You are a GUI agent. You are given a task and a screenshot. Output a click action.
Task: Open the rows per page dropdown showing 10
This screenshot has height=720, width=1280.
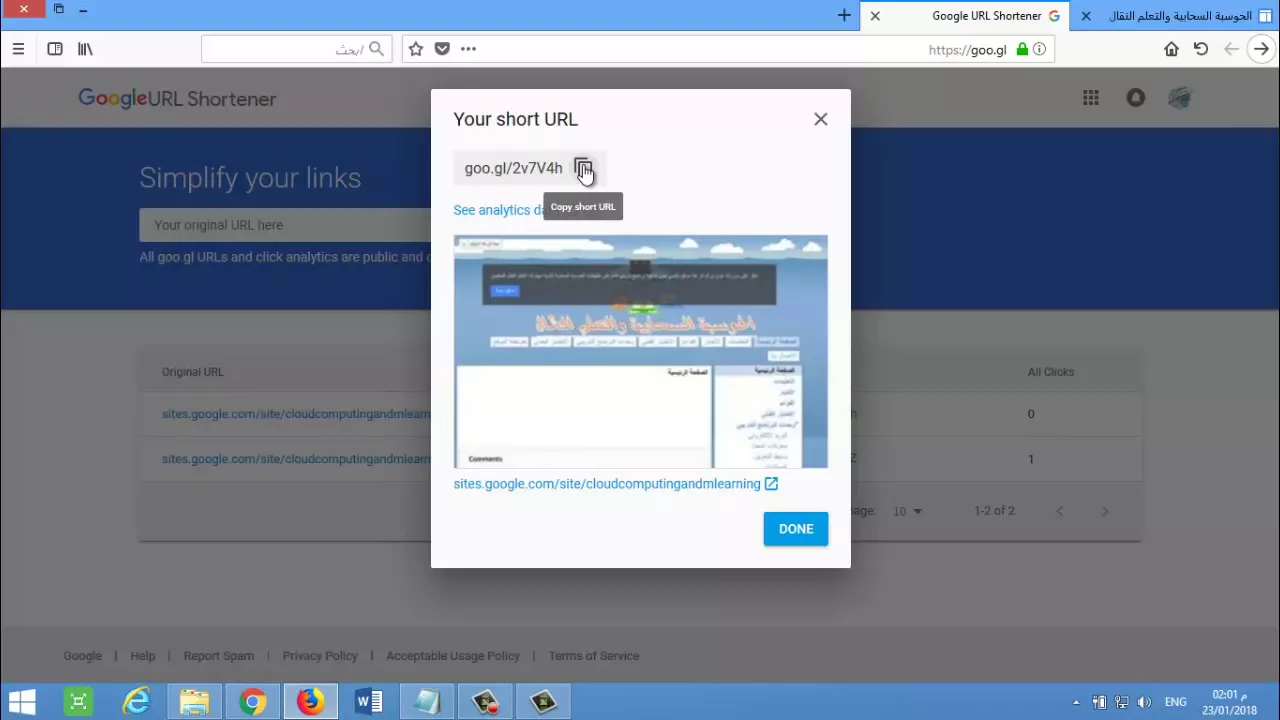(907, 511)
